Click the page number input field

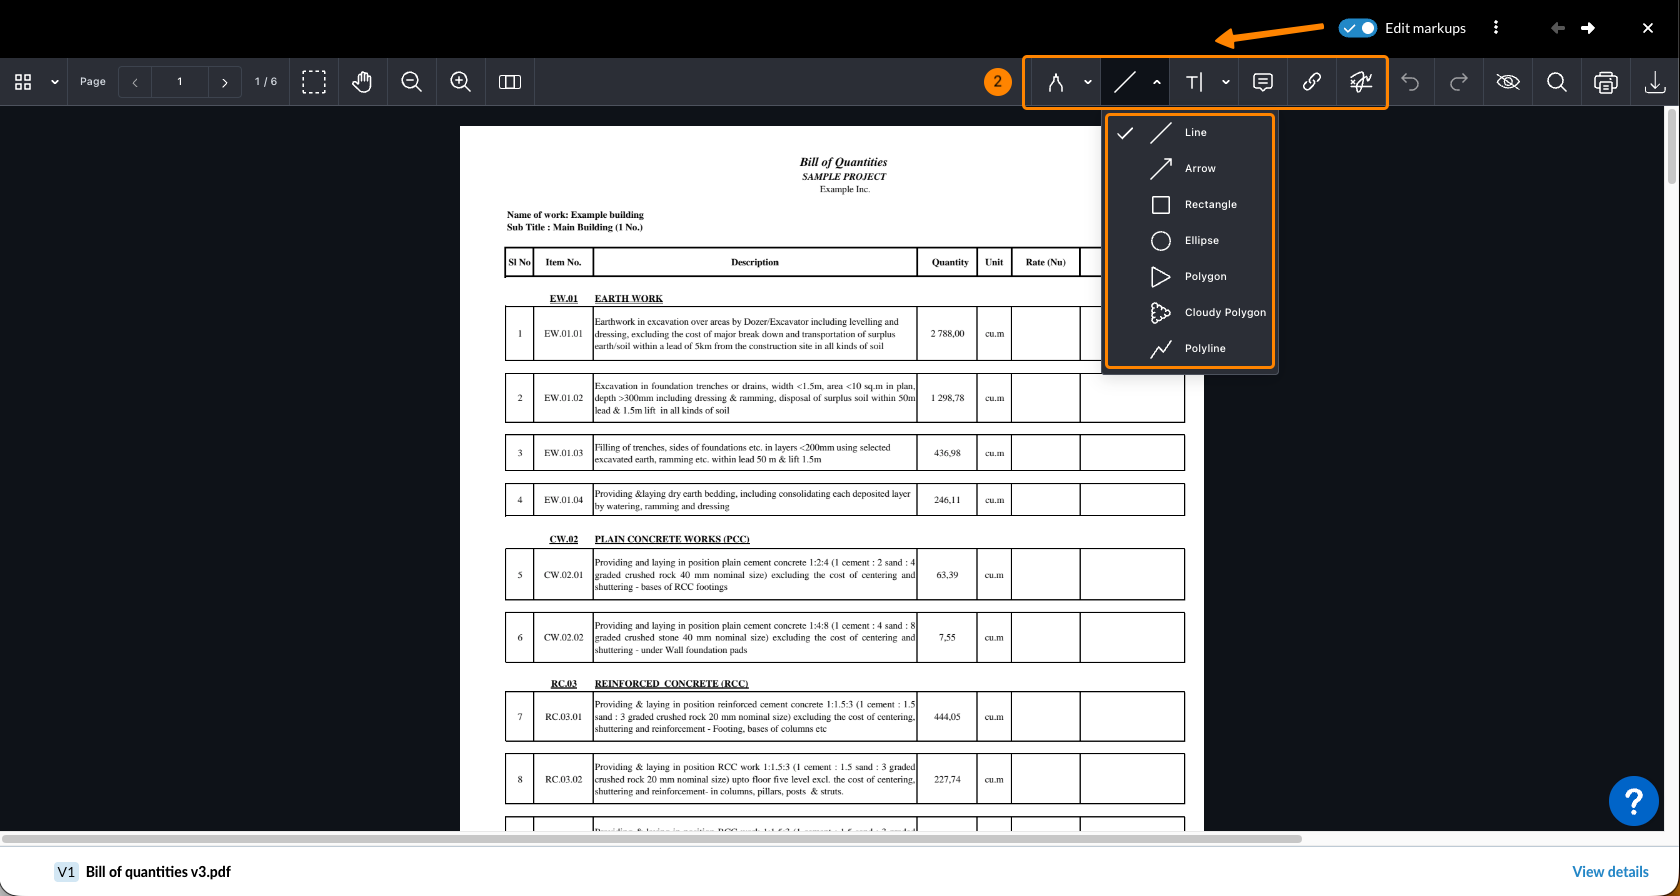click(180, 82)
